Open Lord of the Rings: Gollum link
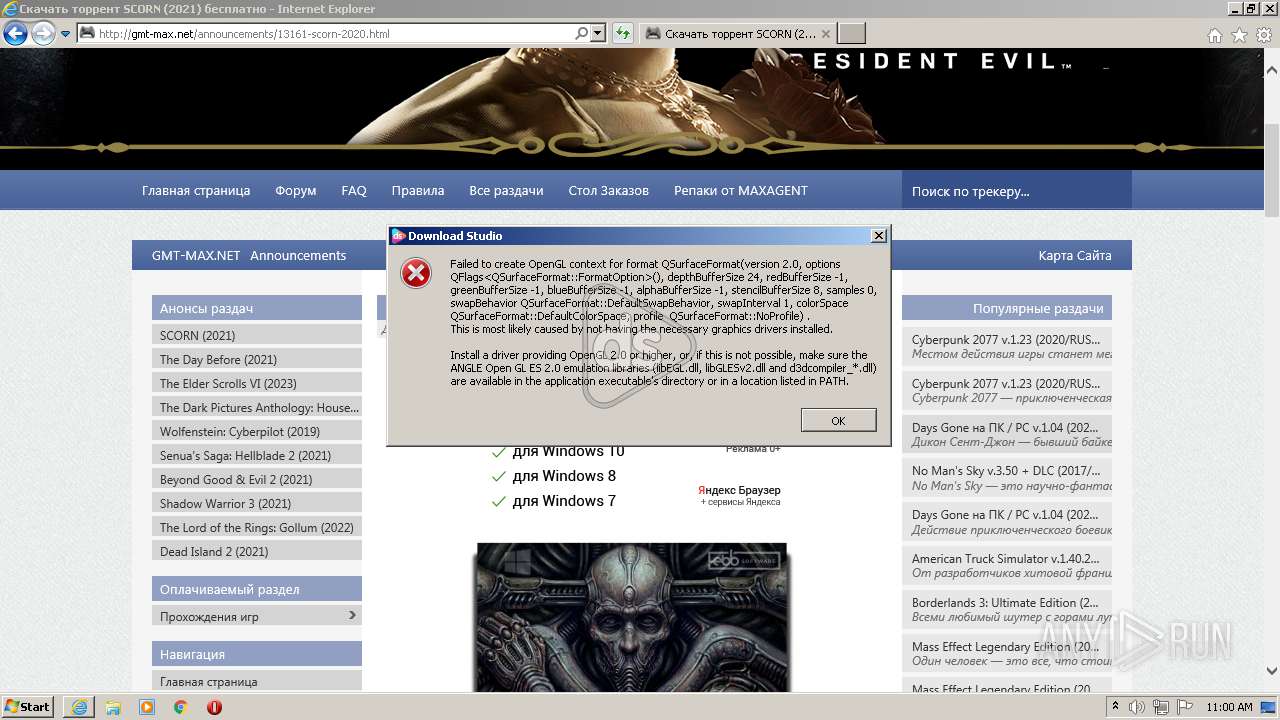 [257, 527]
